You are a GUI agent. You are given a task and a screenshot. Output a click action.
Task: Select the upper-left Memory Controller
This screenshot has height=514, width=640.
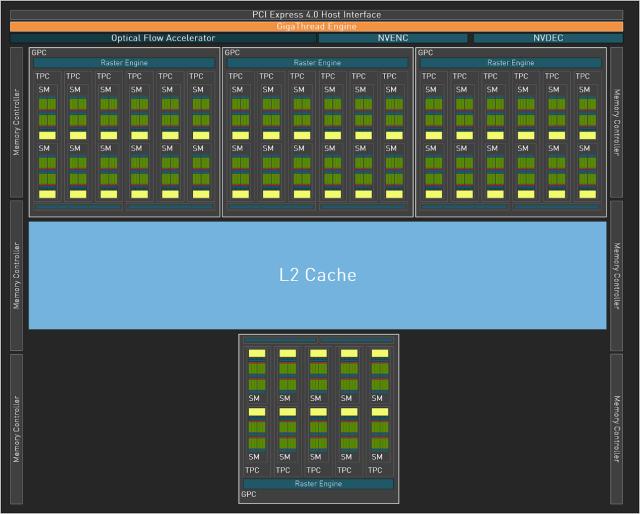coord(16,121)
